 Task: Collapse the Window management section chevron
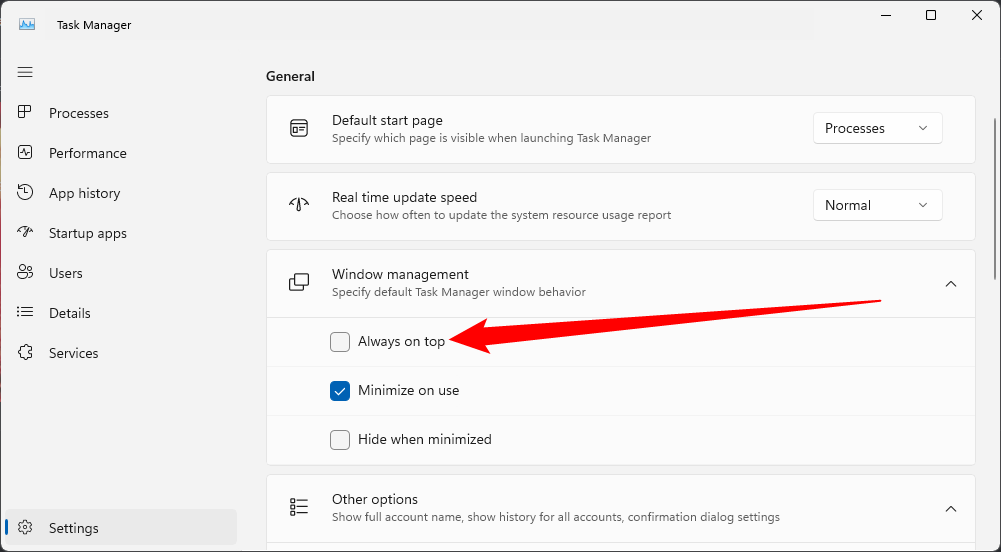coord(951,283)
